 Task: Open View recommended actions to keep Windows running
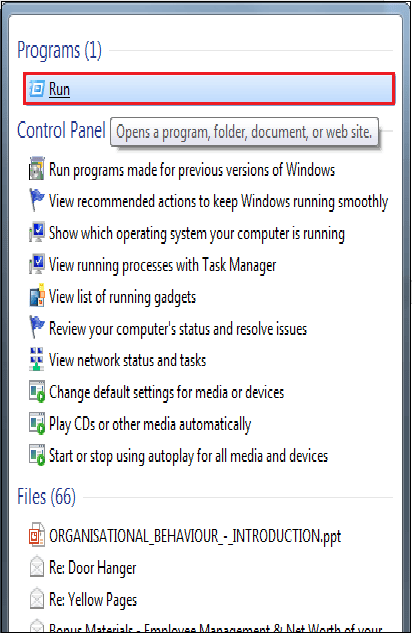pos(218,201)
